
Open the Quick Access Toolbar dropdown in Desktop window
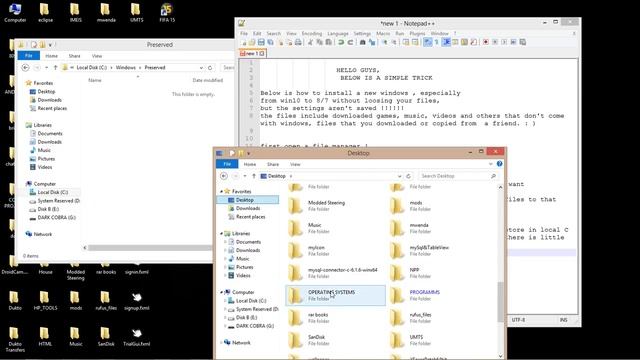click(x=249, y=153)
